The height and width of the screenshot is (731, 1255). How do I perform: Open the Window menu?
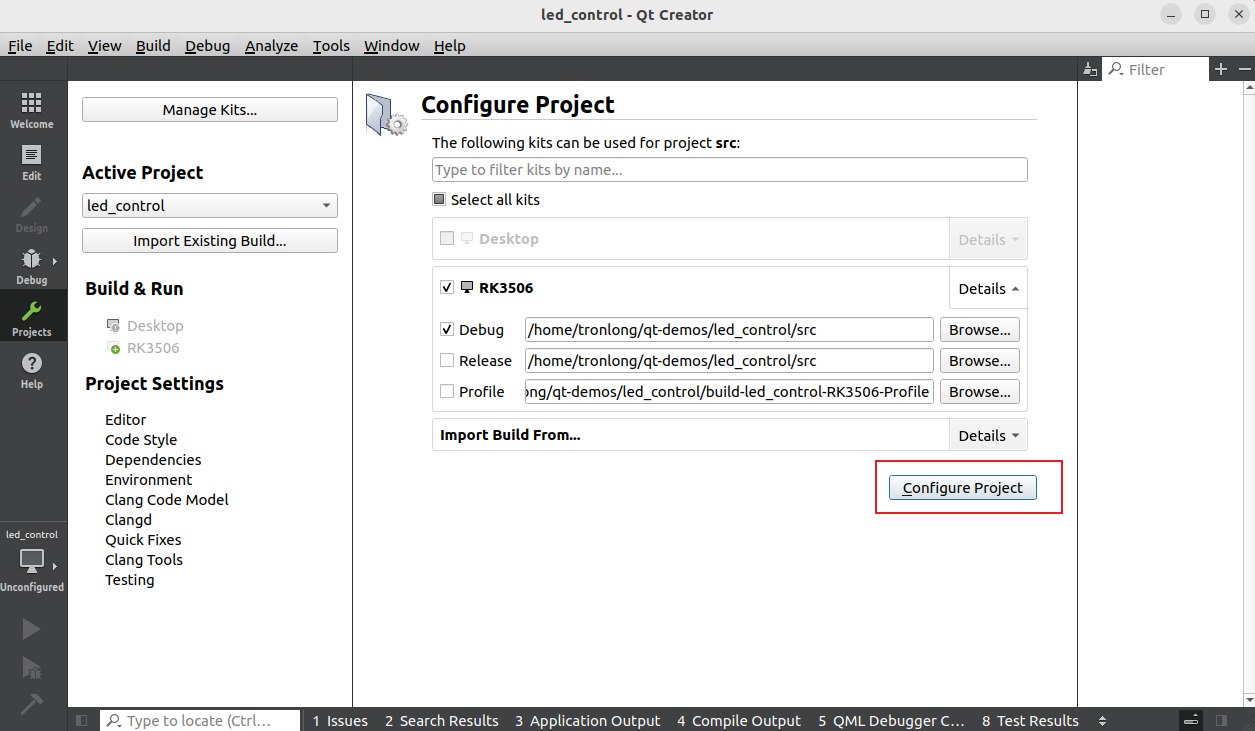pos(391,45)
